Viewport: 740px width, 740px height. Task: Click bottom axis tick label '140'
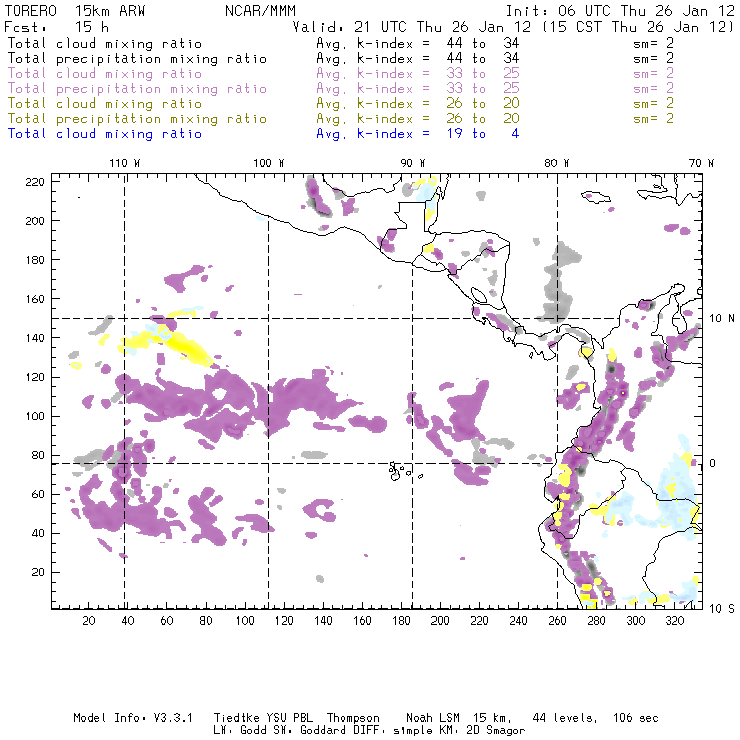323,621
